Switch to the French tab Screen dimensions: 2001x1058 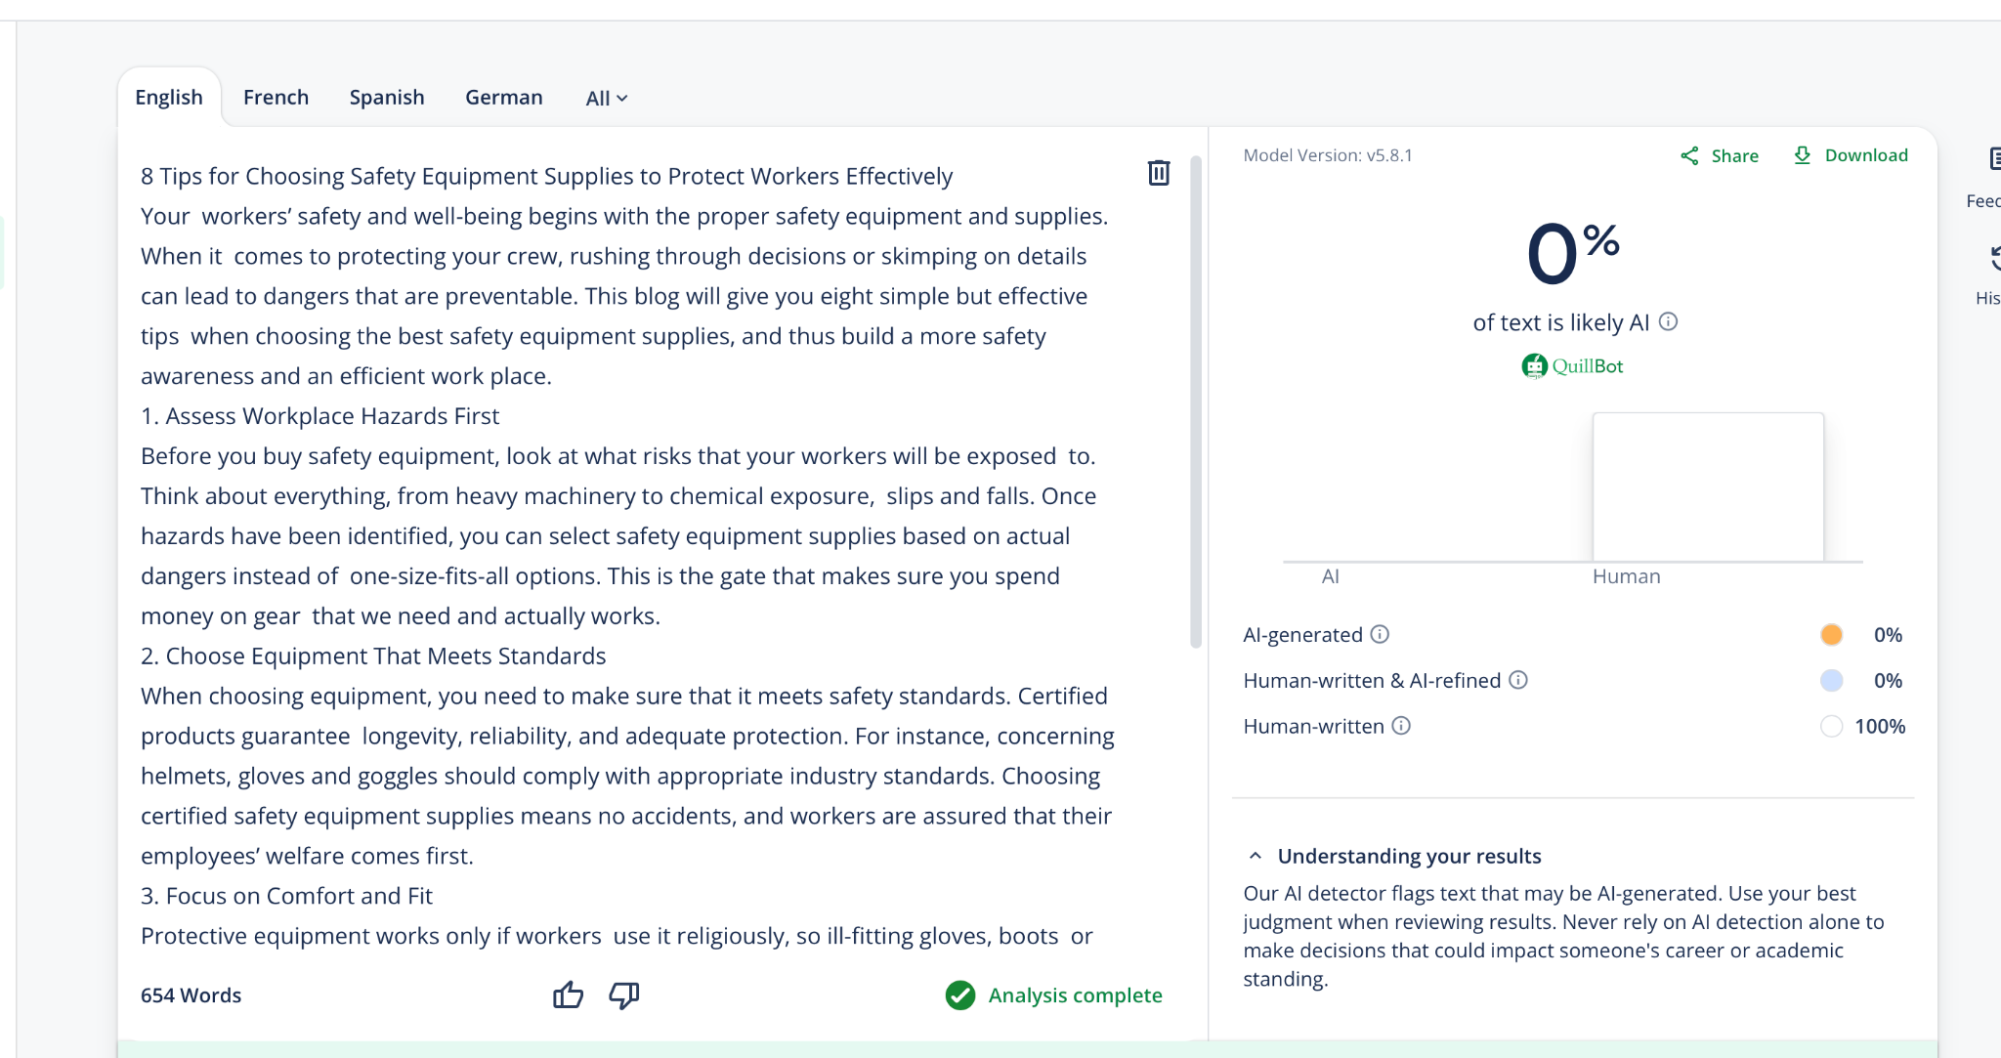click(x=276, y=97)
